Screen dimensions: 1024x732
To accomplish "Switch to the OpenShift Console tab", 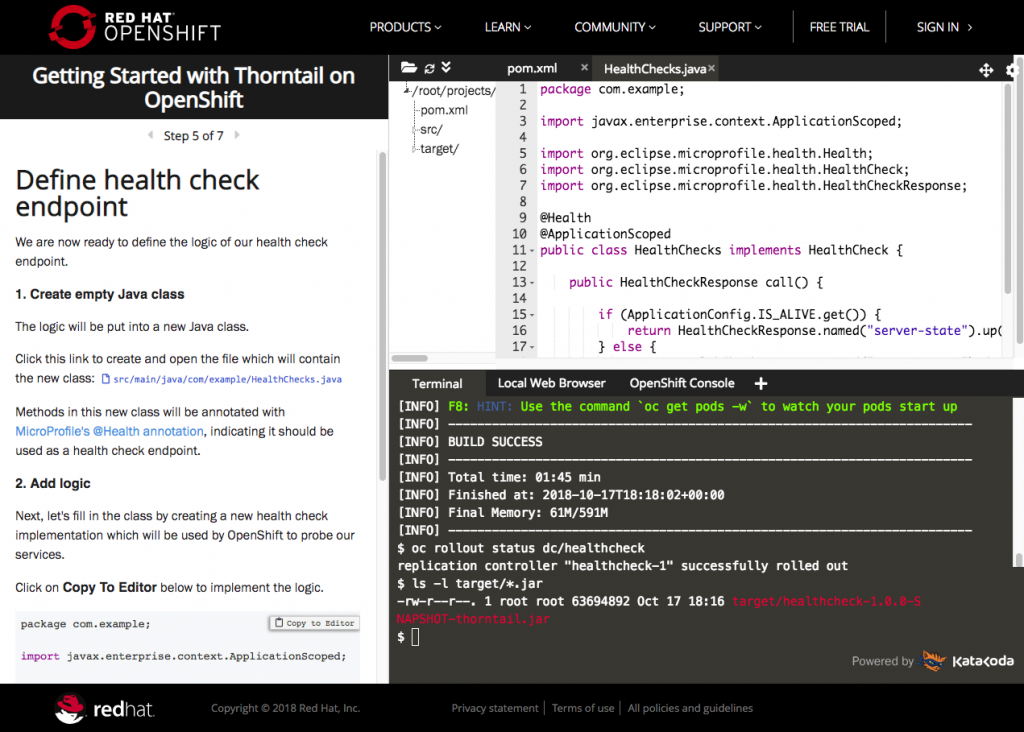I will click(681, 383).
